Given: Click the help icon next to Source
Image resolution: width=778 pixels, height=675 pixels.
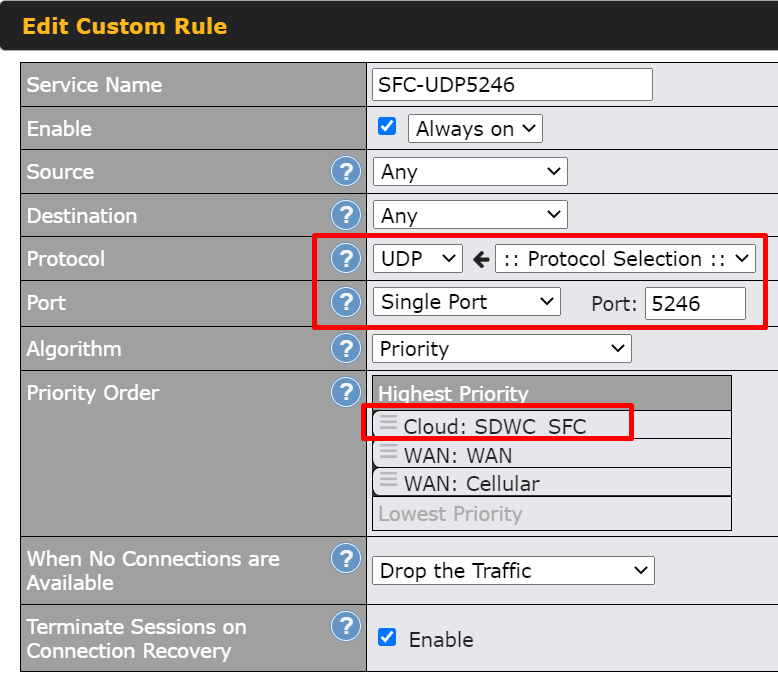Looking at the screenshot, I should coord(345,172).
